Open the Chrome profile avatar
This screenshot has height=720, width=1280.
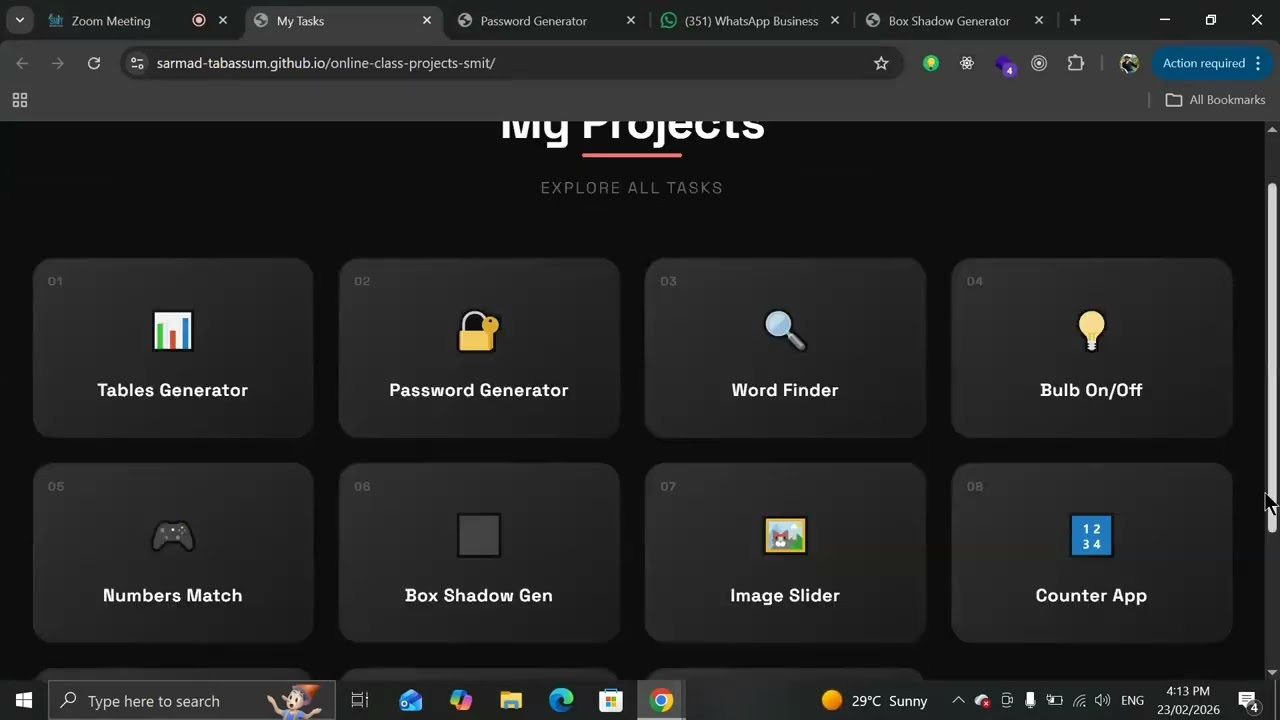coord(1129,63)
